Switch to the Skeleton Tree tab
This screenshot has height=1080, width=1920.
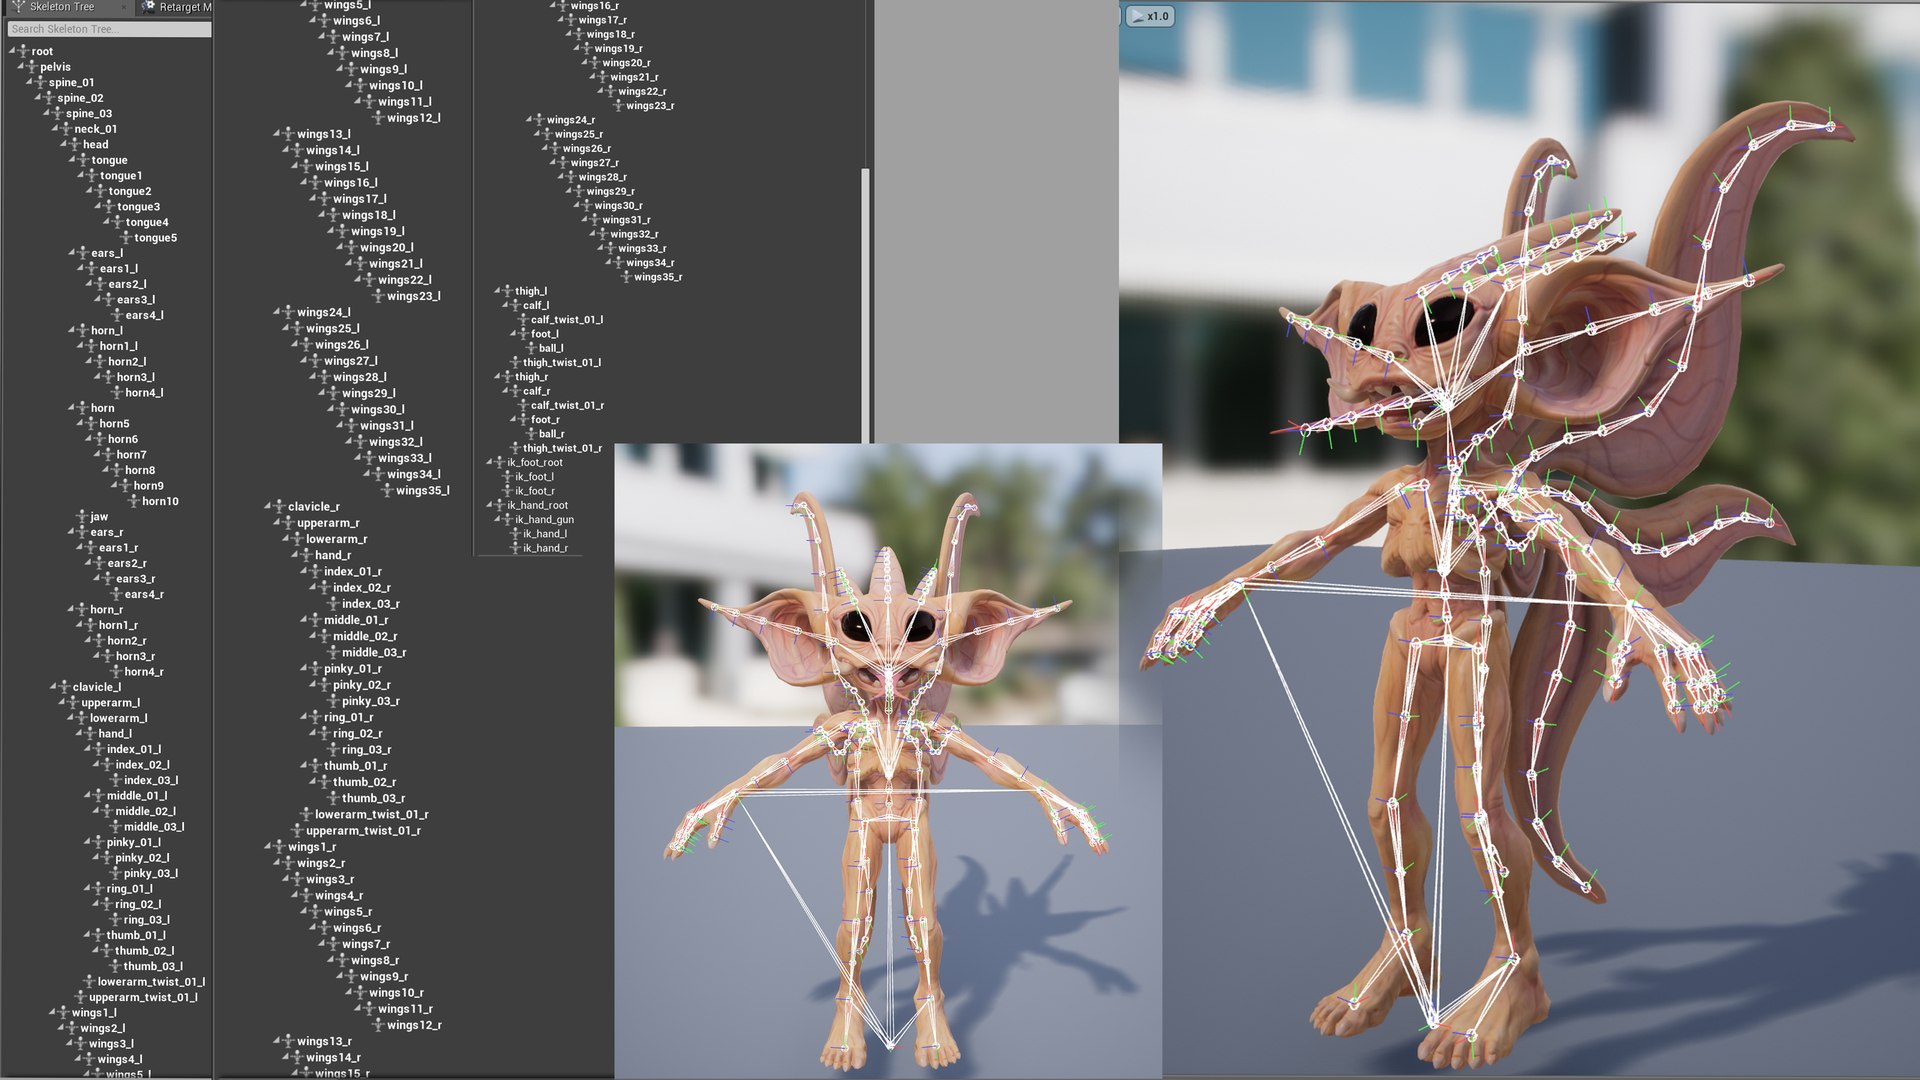tap(62, 7)
